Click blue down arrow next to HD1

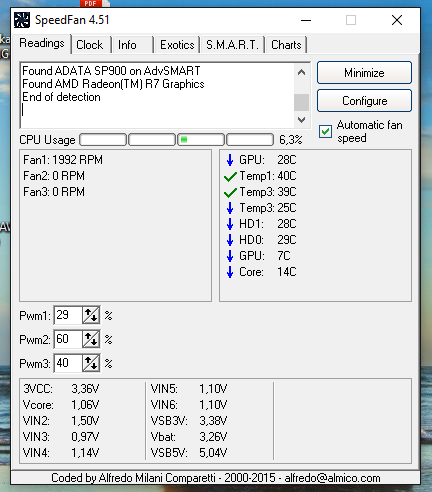(x=230, y=224)
